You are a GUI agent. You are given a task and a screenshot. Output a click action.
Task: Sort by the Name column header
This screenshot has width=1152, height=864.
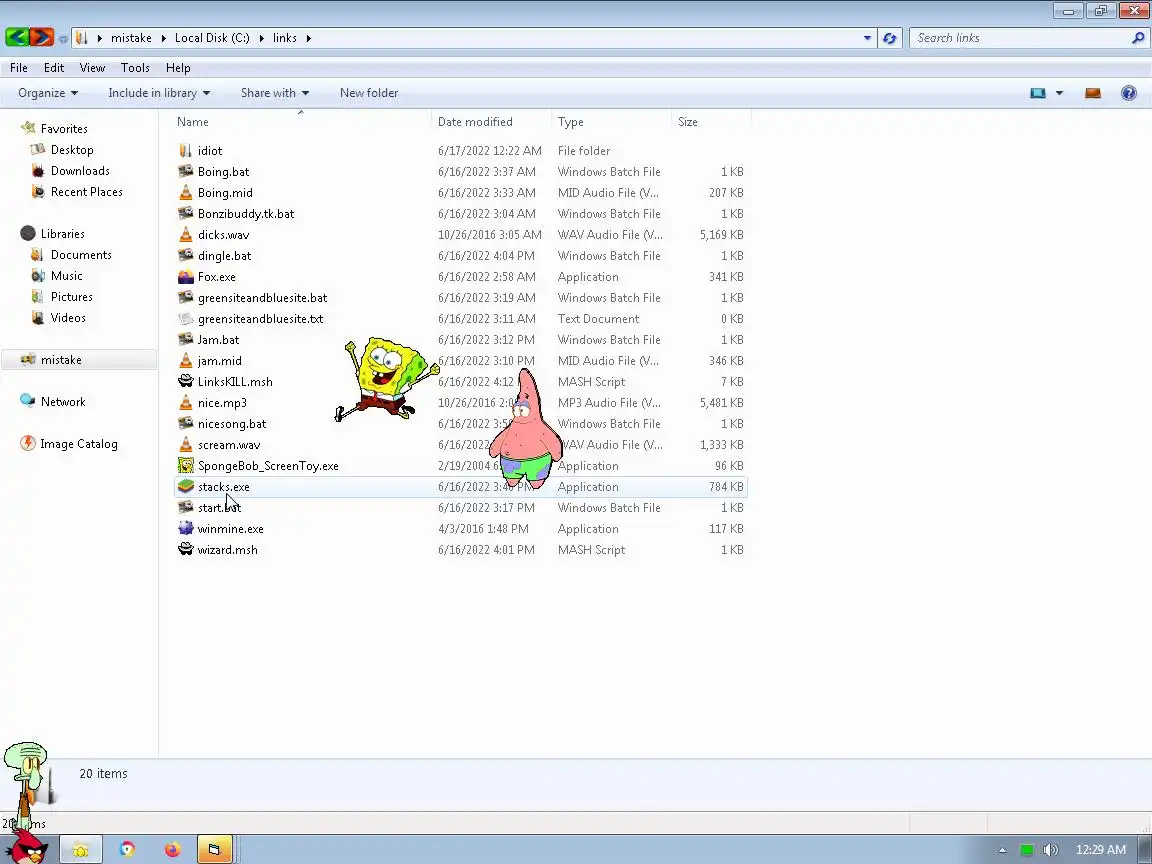[x=301, y=122]
